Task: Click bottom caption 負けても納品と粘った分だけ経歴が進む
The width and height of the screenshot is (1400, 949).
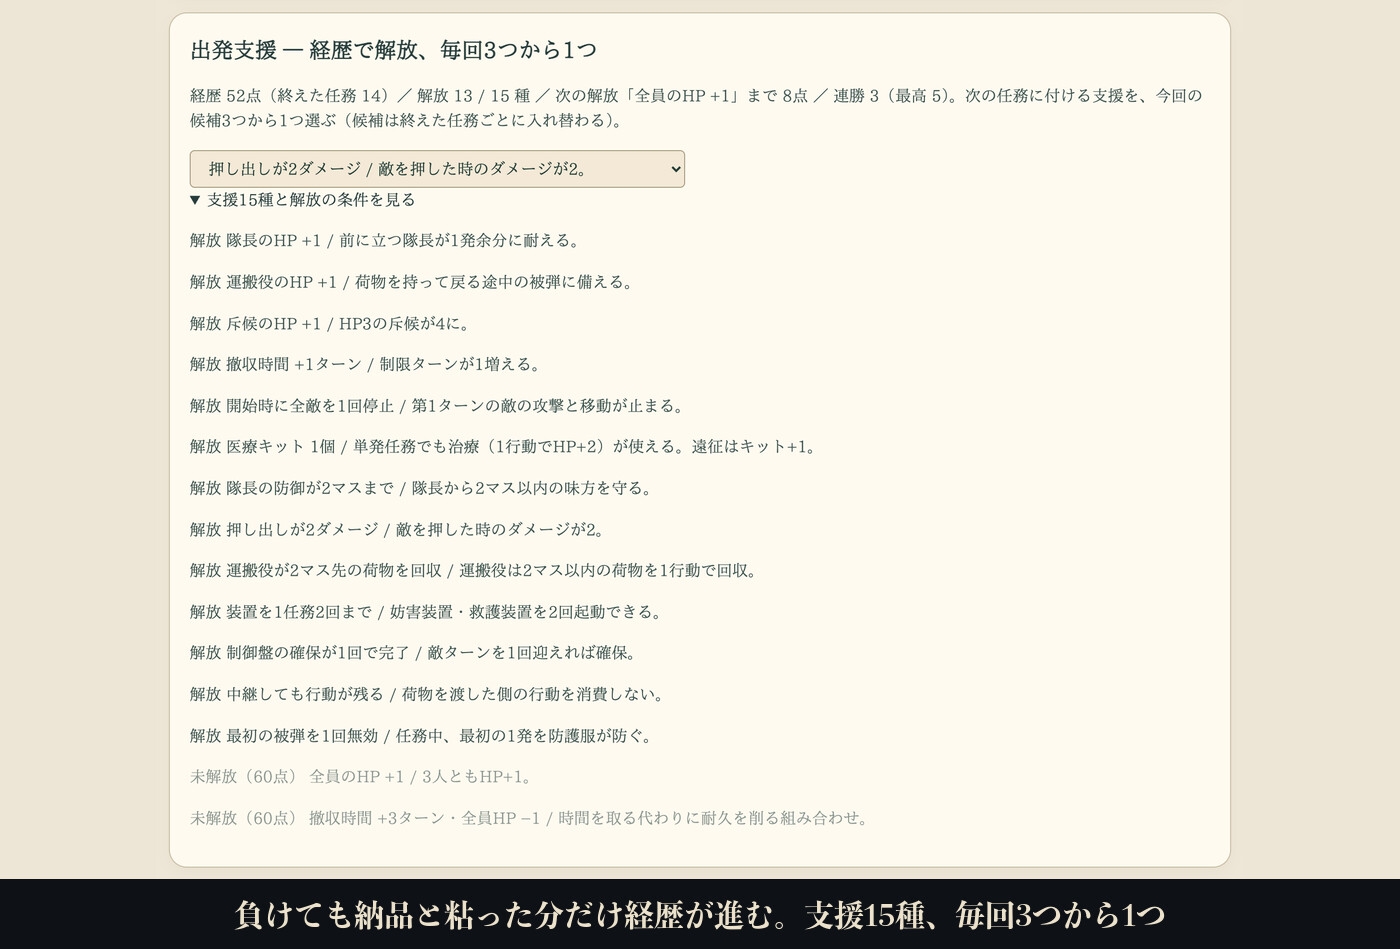Action: coord(700,915)
